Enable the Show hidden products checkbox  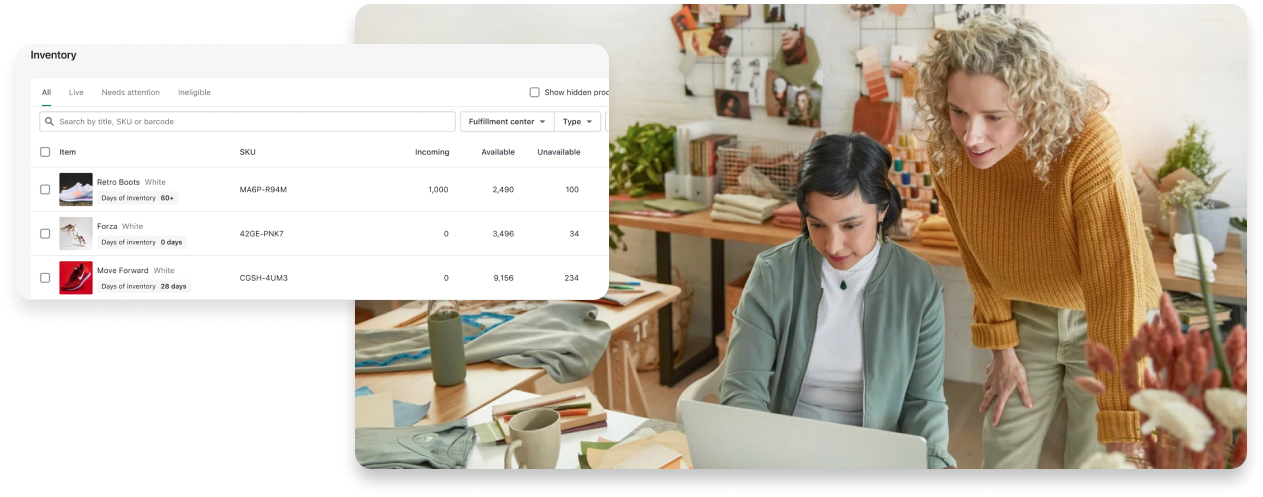534,92
